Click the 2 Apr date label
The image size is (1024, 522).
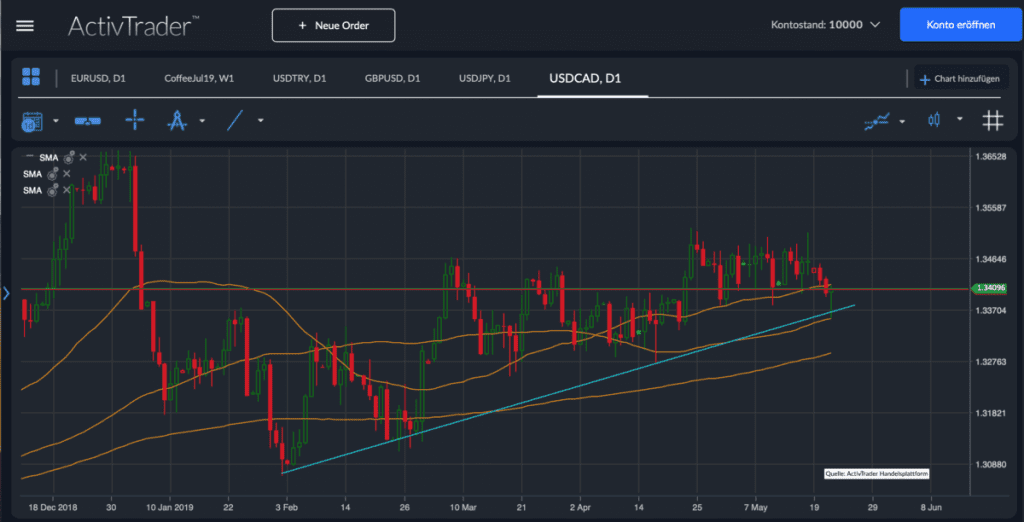(x=579, y=506)
